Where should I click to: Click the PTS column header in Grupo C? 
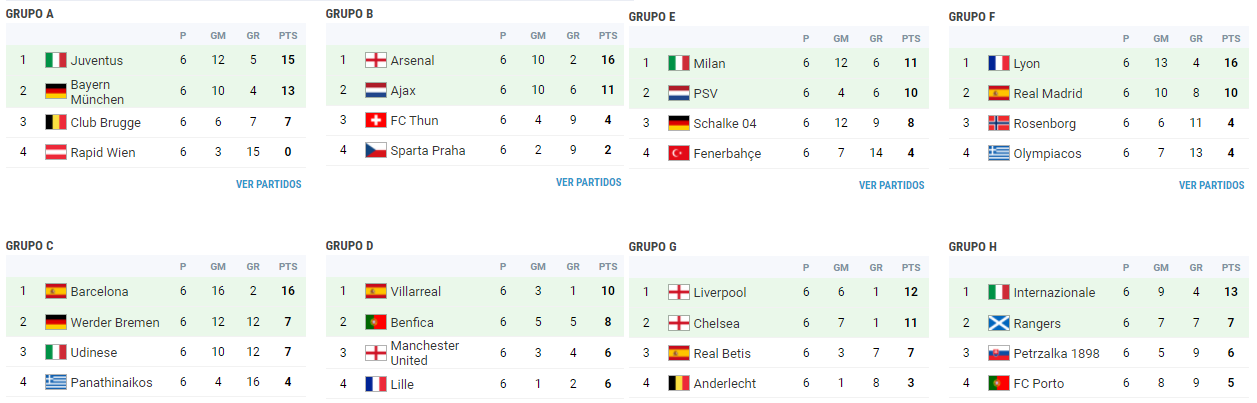[x=288, y=267]
